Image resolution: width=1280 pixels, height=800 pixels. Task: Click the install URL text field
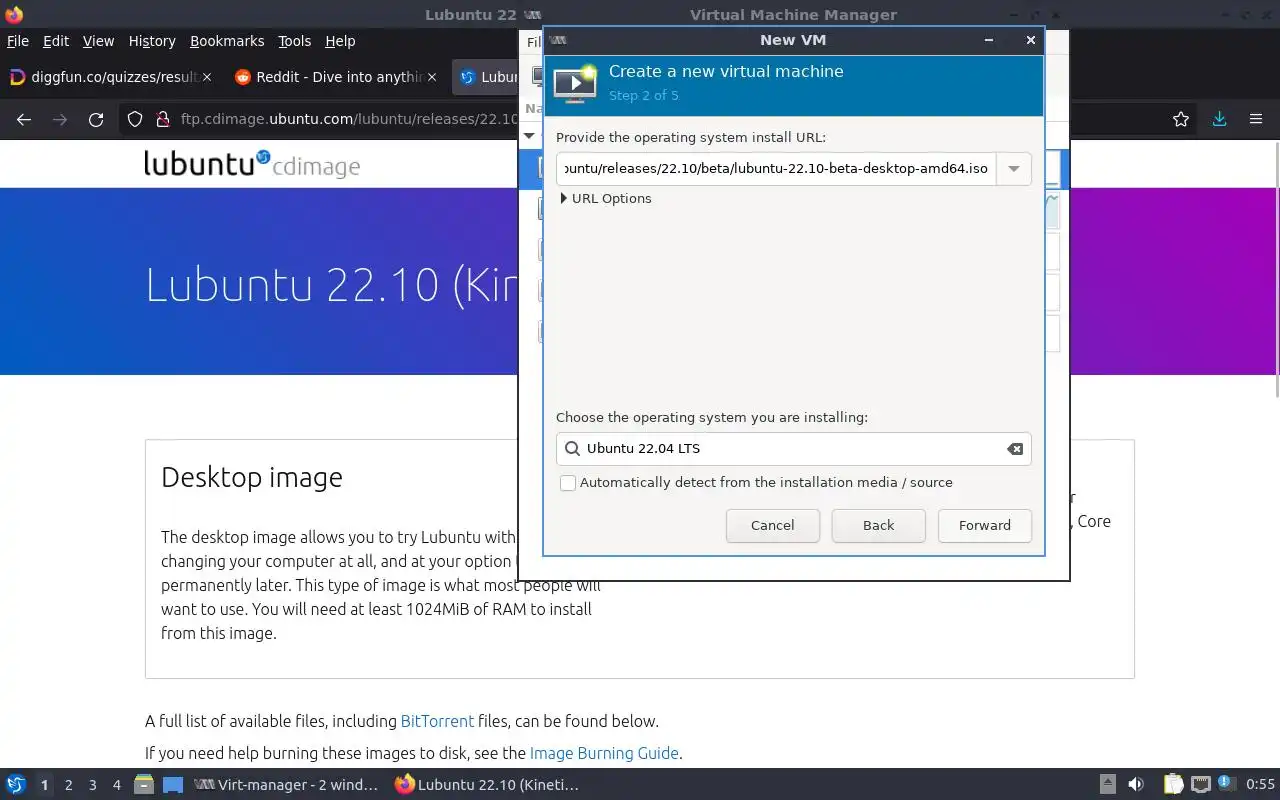776,168
